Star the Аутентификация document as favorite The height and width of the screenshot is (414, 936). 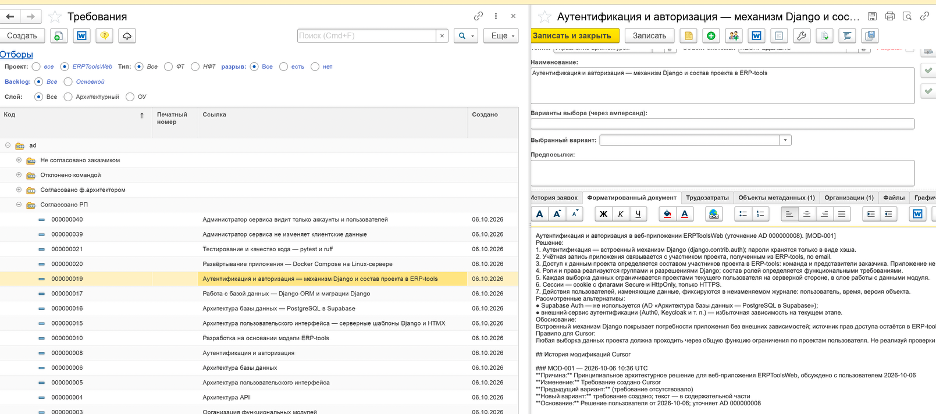point(543,17)
